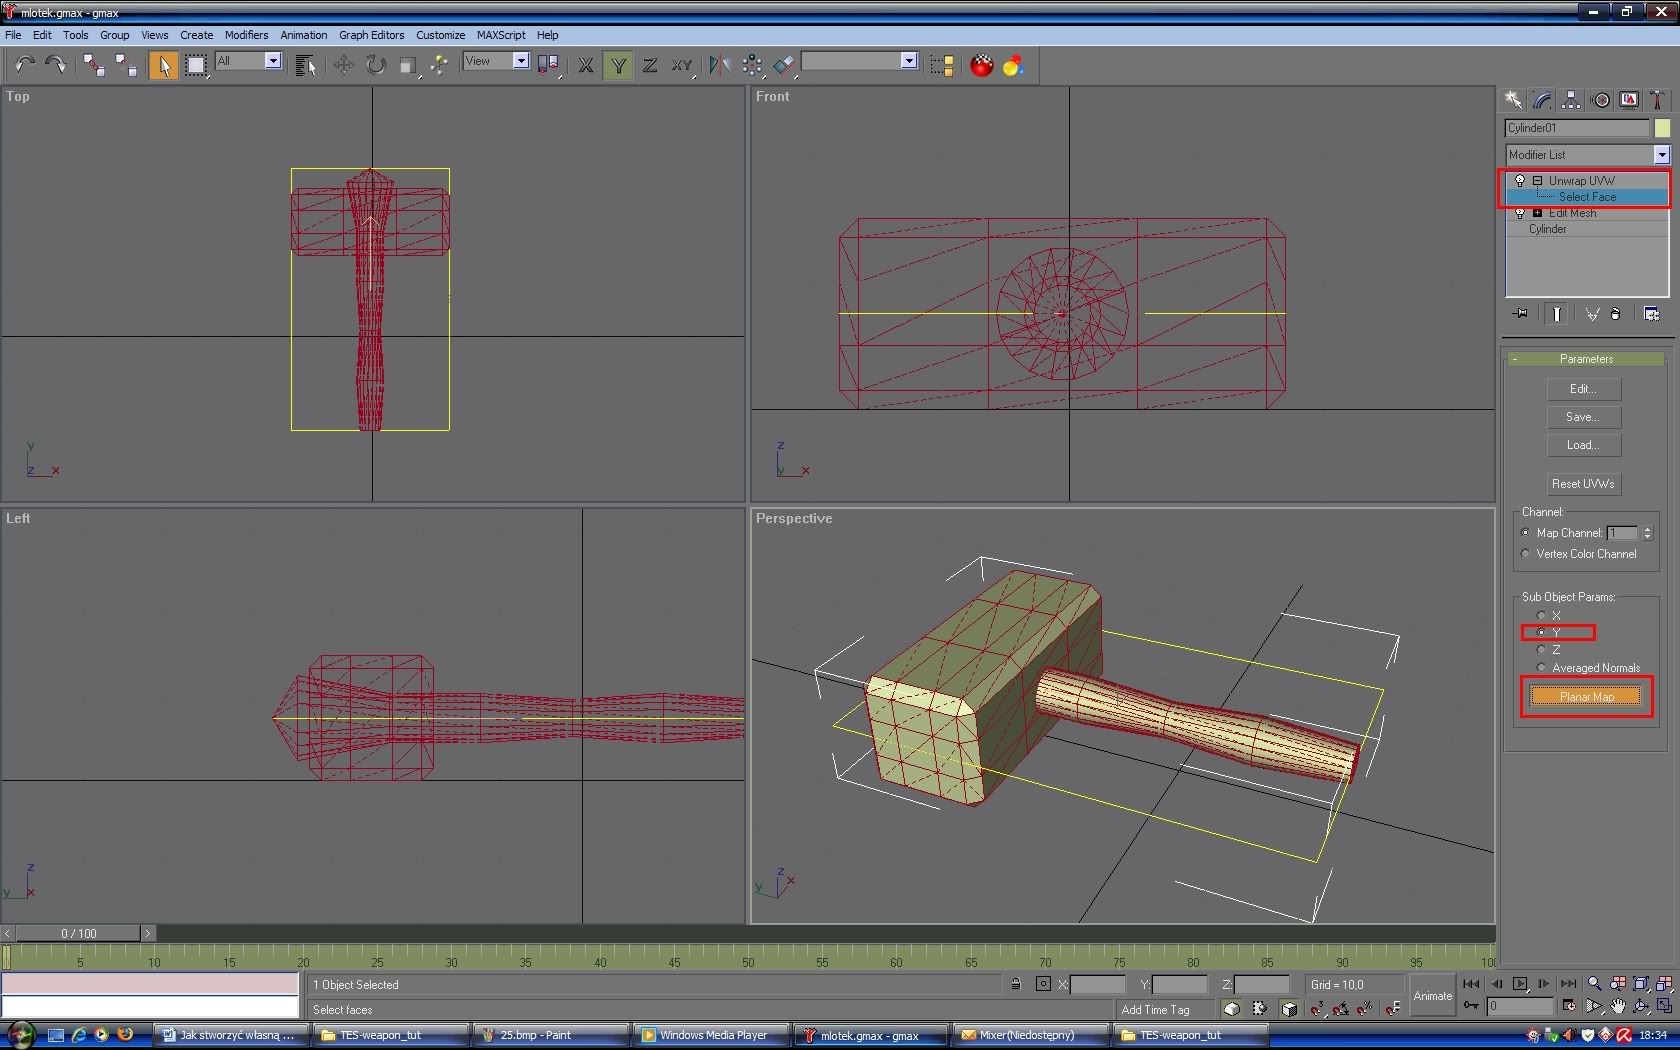Viewport: 1680px width, 1050px height.
Task: Click the Array tool in the toolbar
Action: click(752, 65)
